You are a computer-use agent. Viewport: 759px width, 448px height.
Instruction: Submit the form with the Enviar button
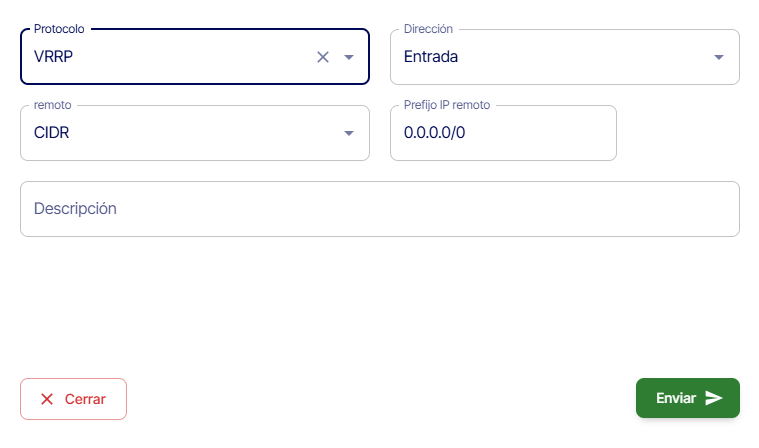687,398
